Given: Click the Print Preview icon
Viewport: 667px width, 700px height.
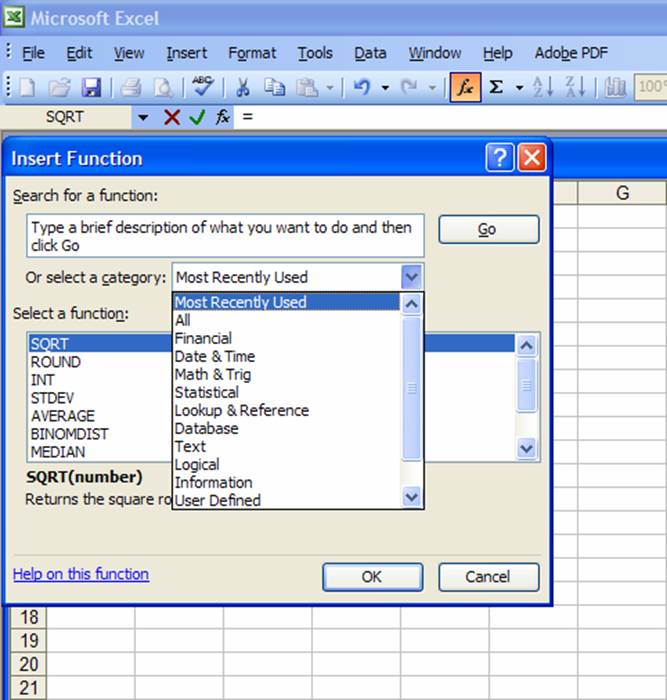Looking at the screenshot, I should (x=163, y=87).
